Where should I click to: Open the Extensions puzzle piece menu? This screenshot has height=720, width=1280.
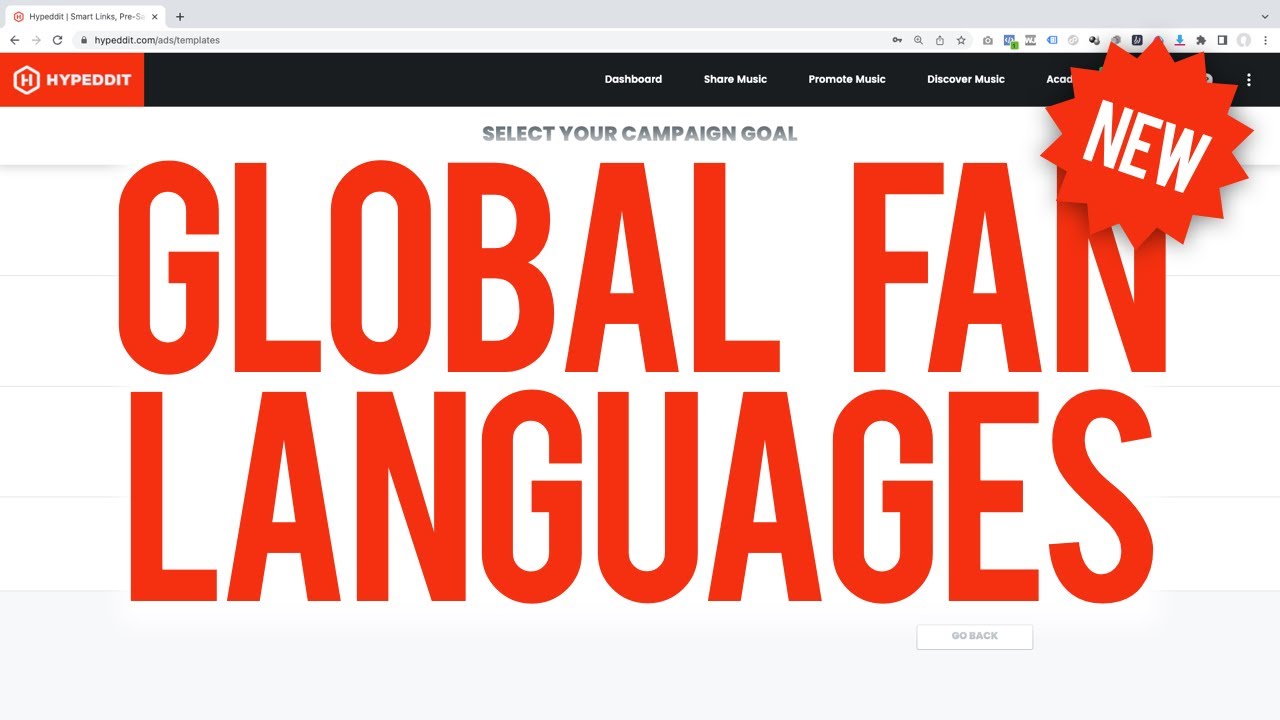tap(1201, 40)
